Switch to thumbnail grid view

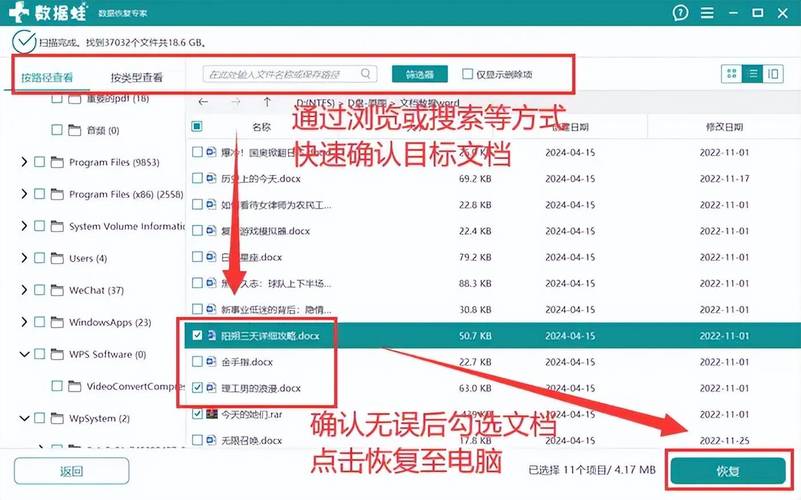click(732, 74)
